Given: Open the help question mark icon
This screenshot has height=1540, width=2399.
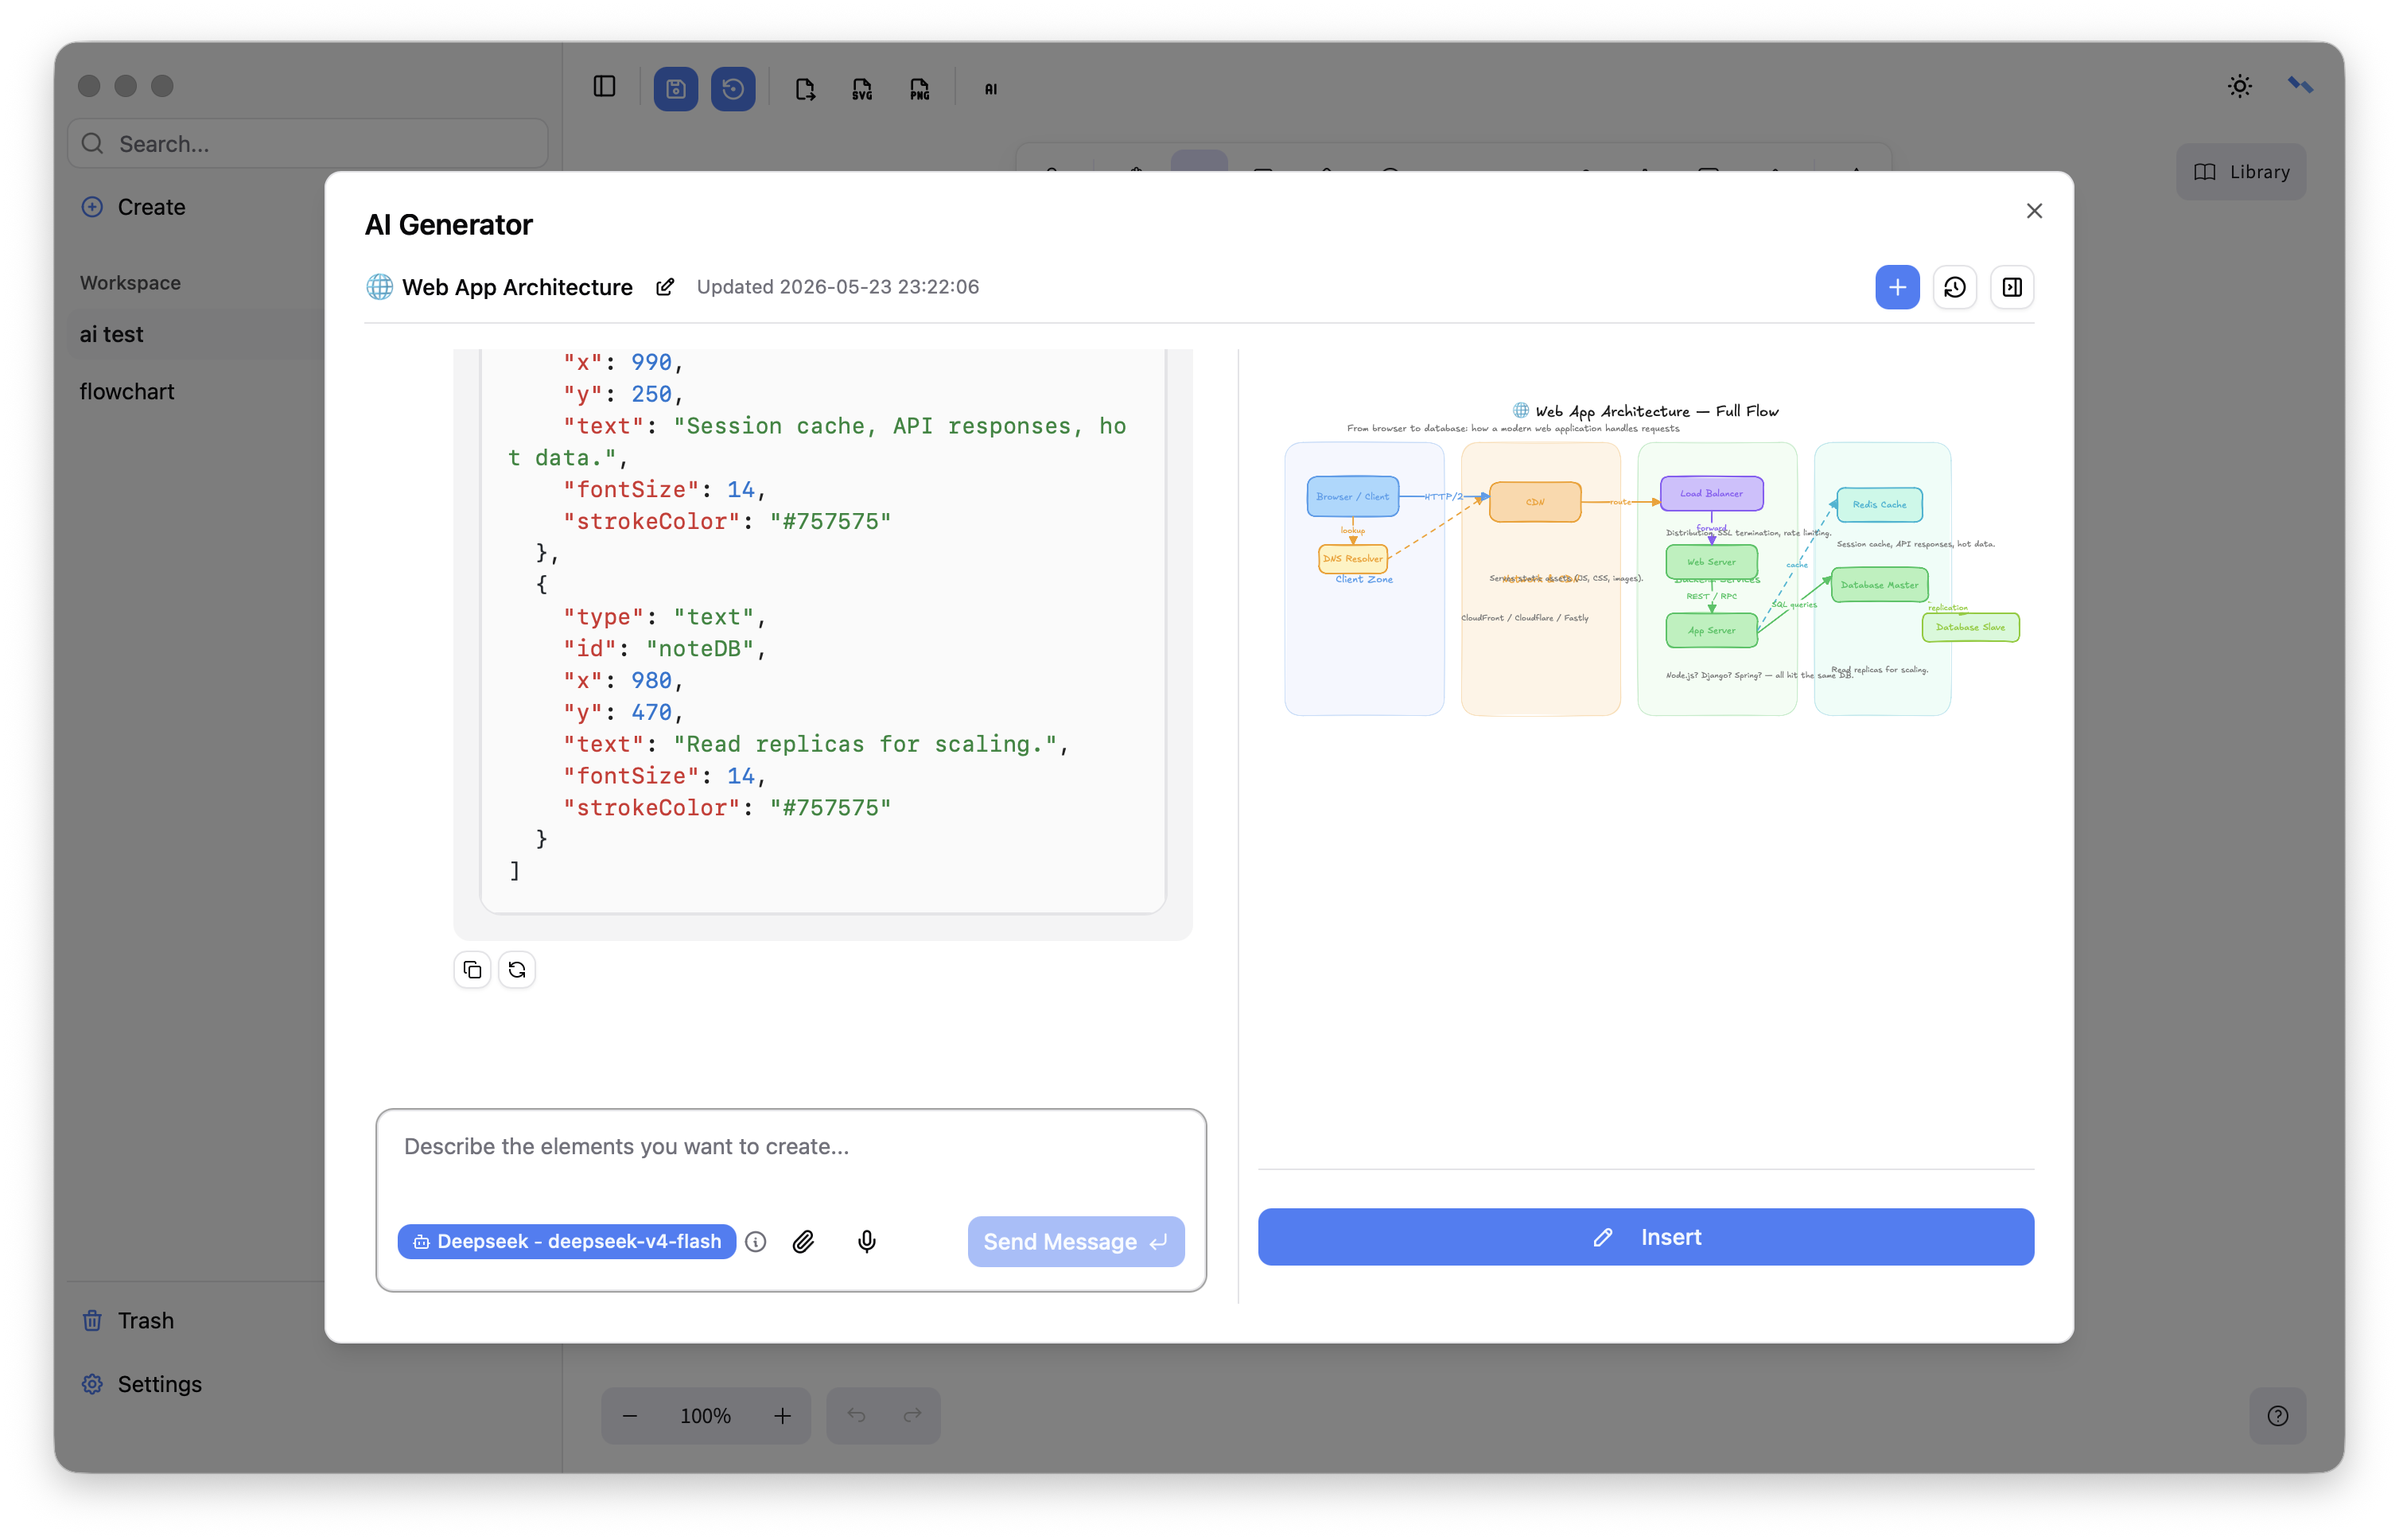Looking at the screenshot, I should pyautogui.click(x=2278, y=1415).
